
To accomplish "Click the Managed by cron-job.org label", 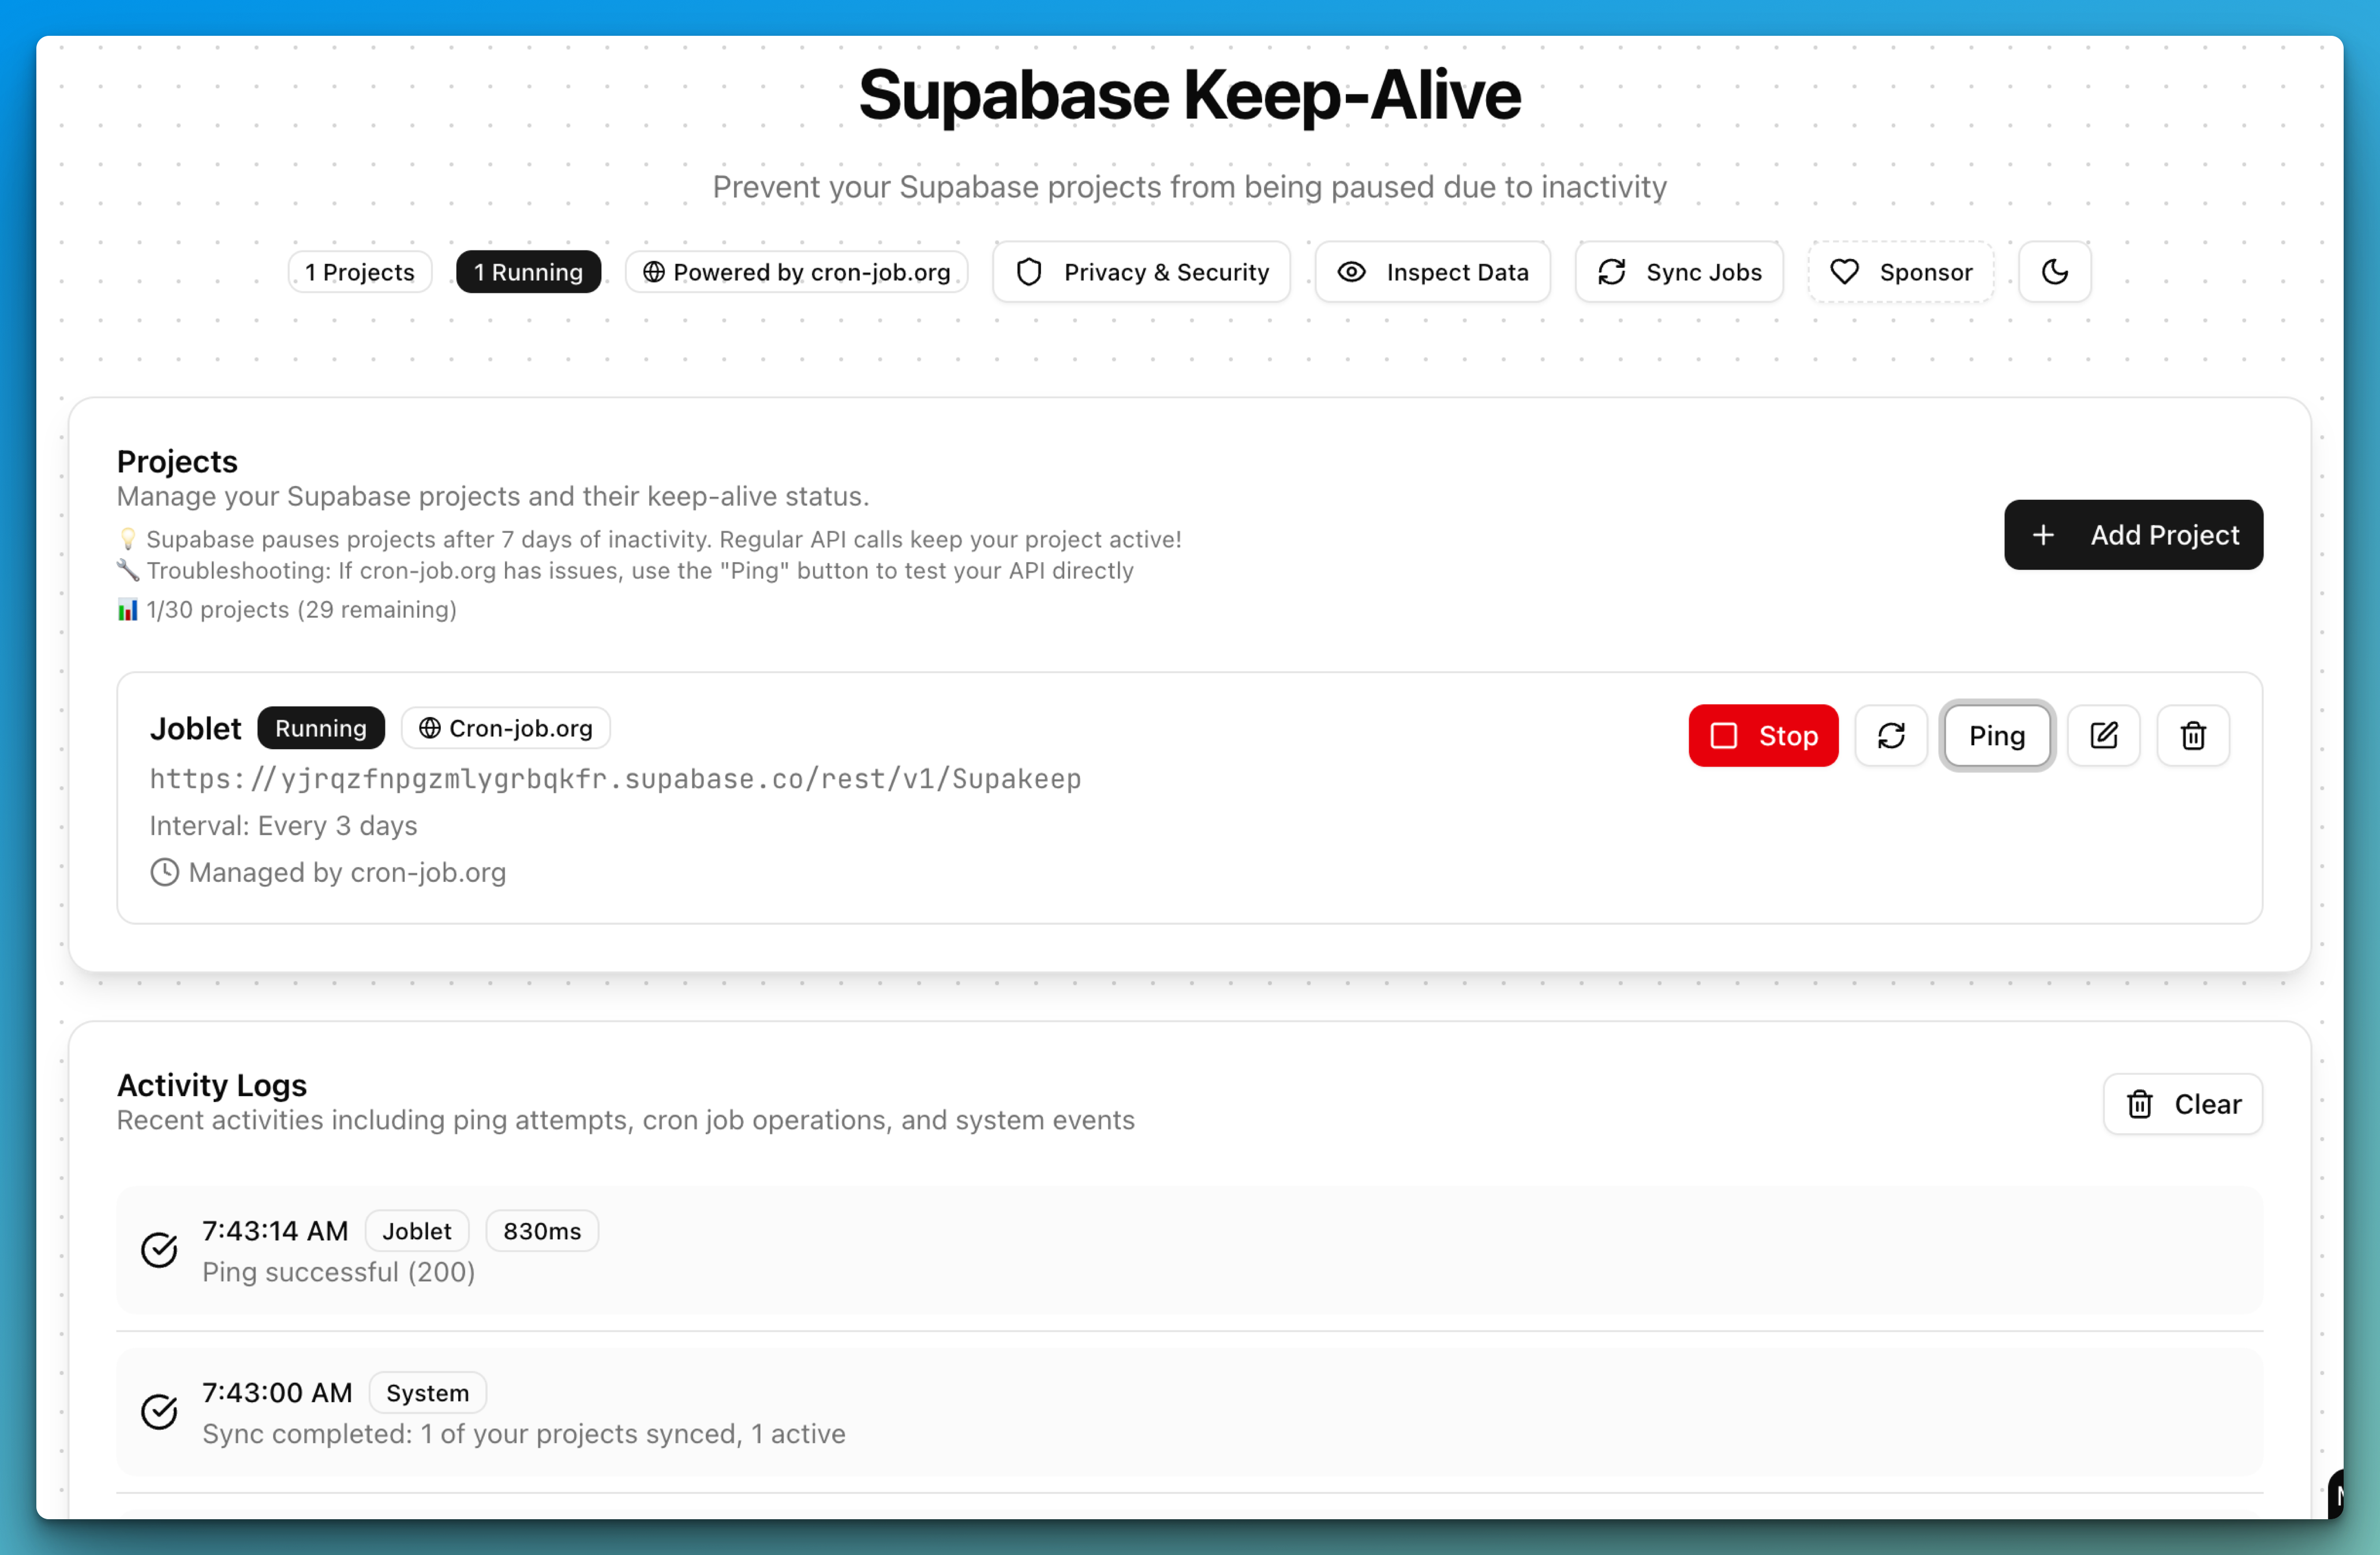I will pos(347,873).
